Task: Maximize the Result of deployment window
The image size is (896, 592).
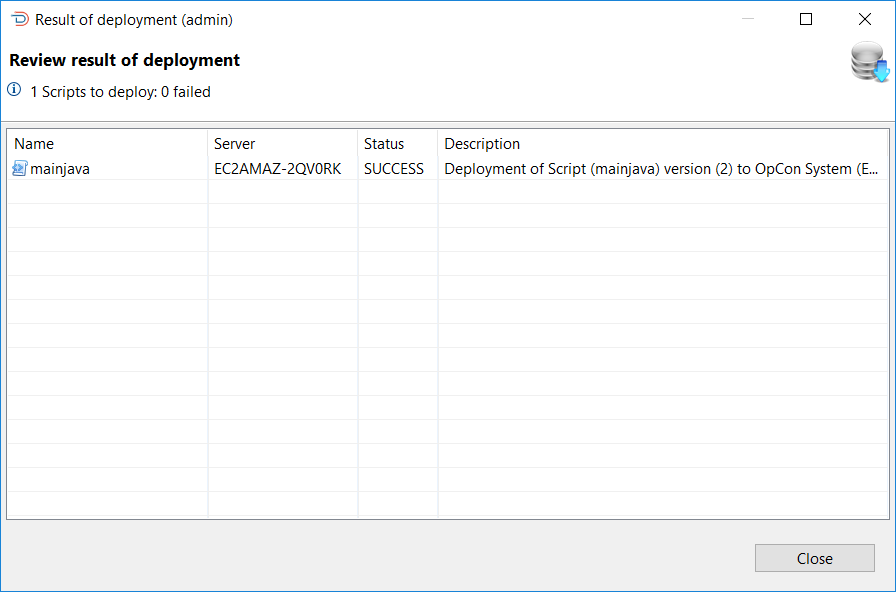Action: [x=806, y=19]
